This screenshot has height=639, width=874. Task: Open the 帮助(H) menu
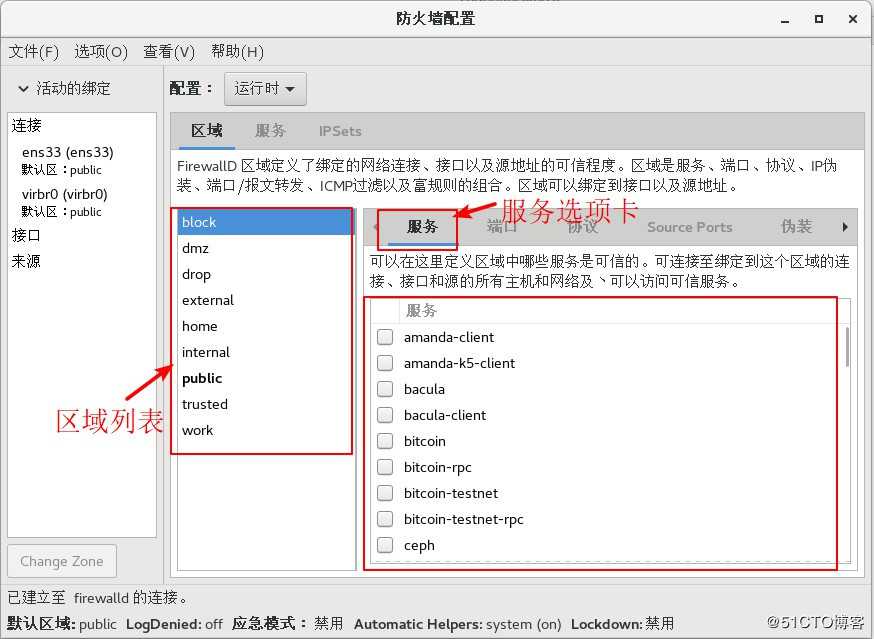pos(237,52)
